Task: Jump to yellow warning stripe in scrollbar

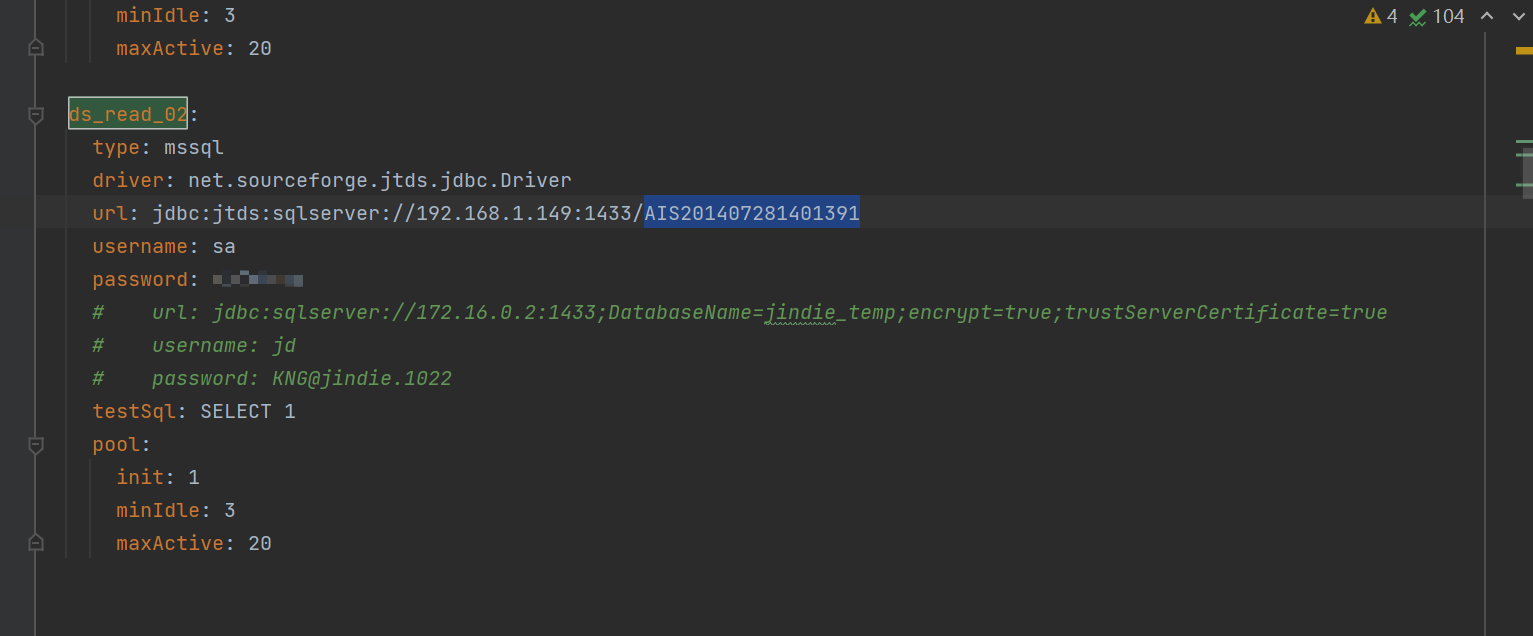Action: (1524, 49)
